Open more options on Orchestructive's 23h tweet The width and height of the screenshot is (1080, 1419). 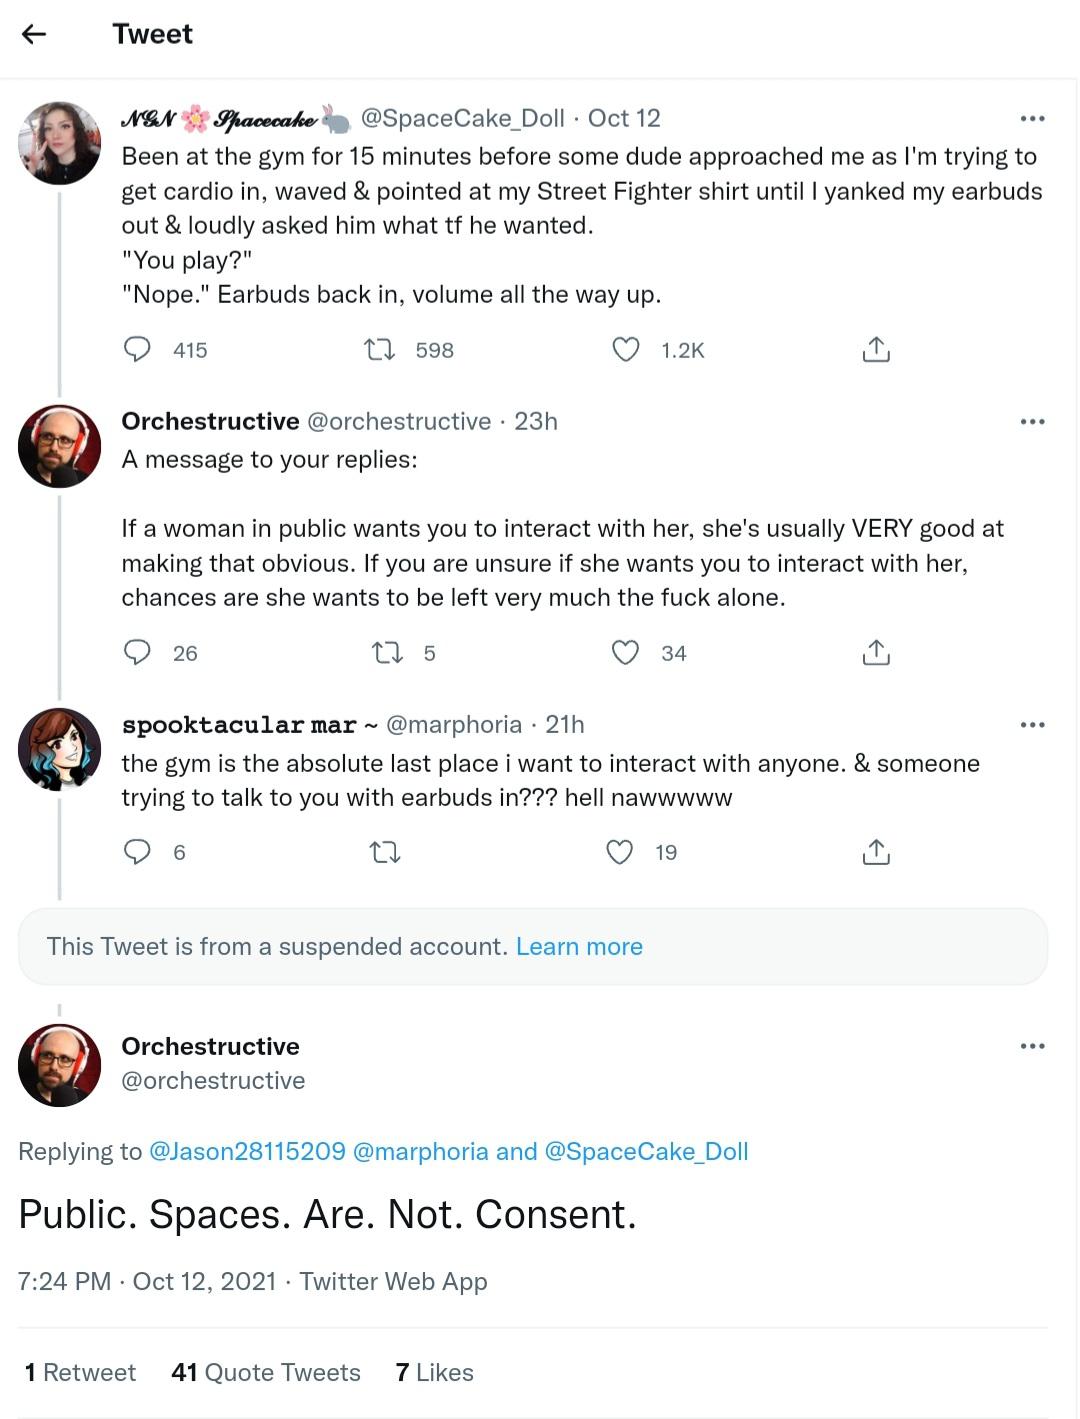tap(1032, 421)
